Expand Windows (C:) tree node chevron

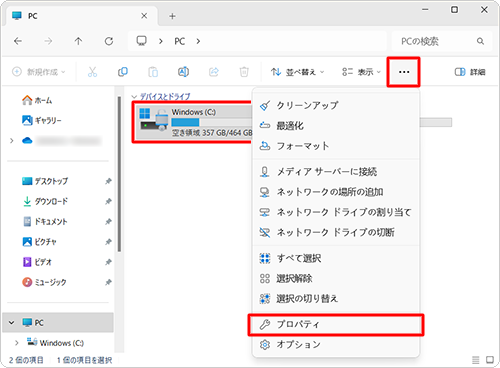tap(17, 343)
